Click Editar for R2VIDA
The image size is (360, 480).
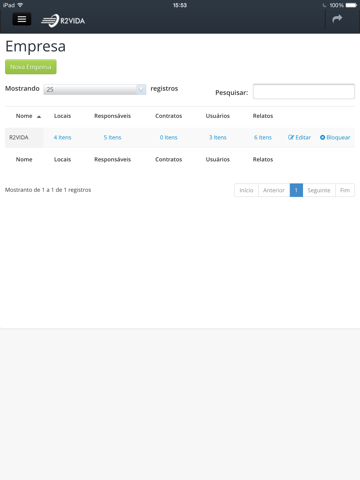(299, 137)
